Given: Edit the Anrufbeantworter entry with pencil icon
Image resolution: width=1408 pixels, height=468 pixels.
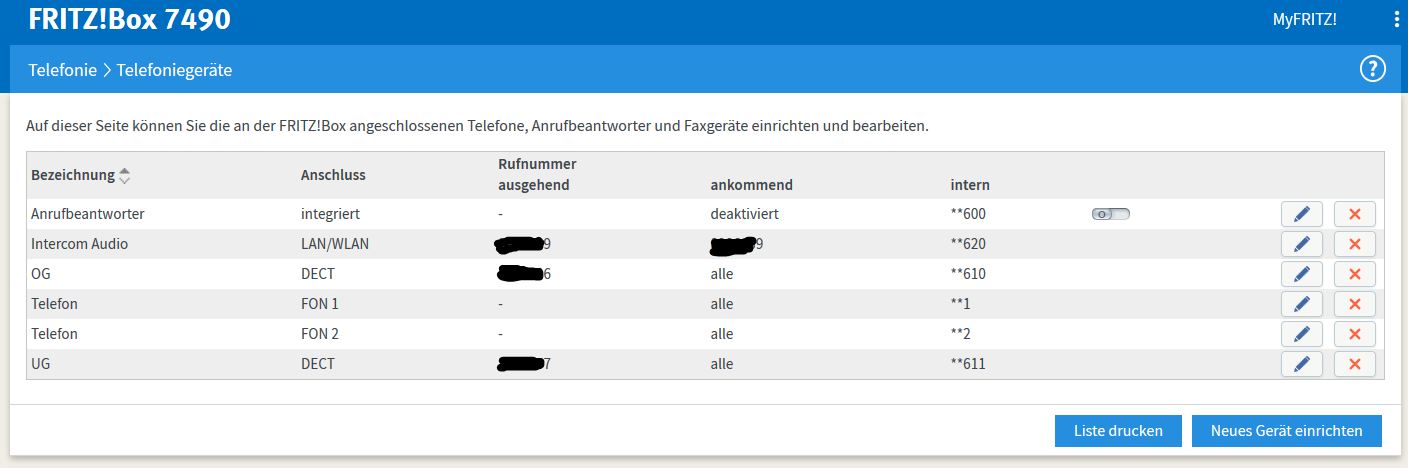Looking at the screenshot, I should coord(1301,214).
